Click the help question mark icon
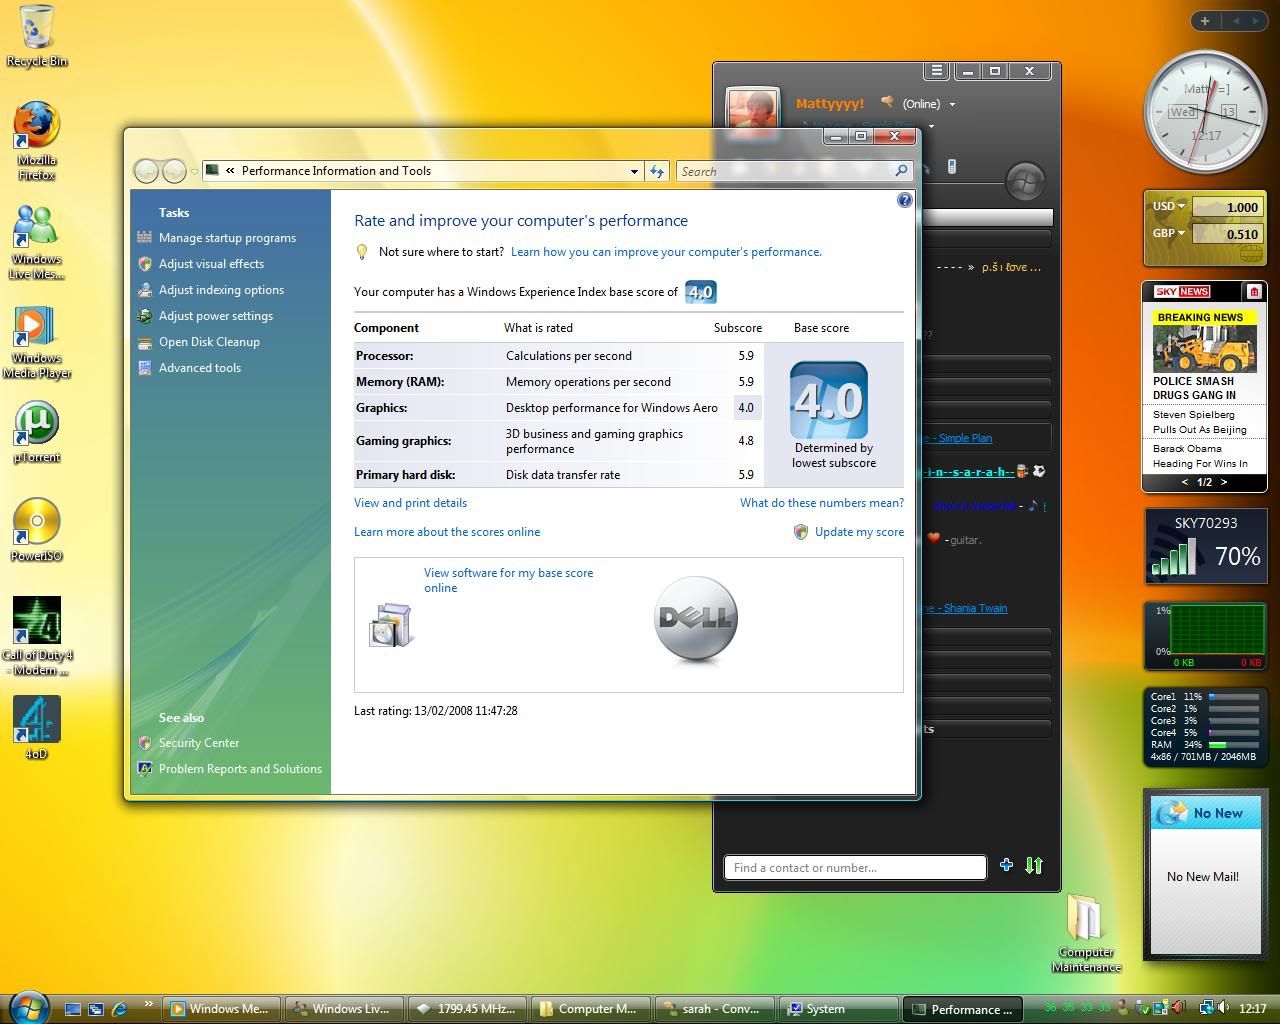 coord(904,200)
